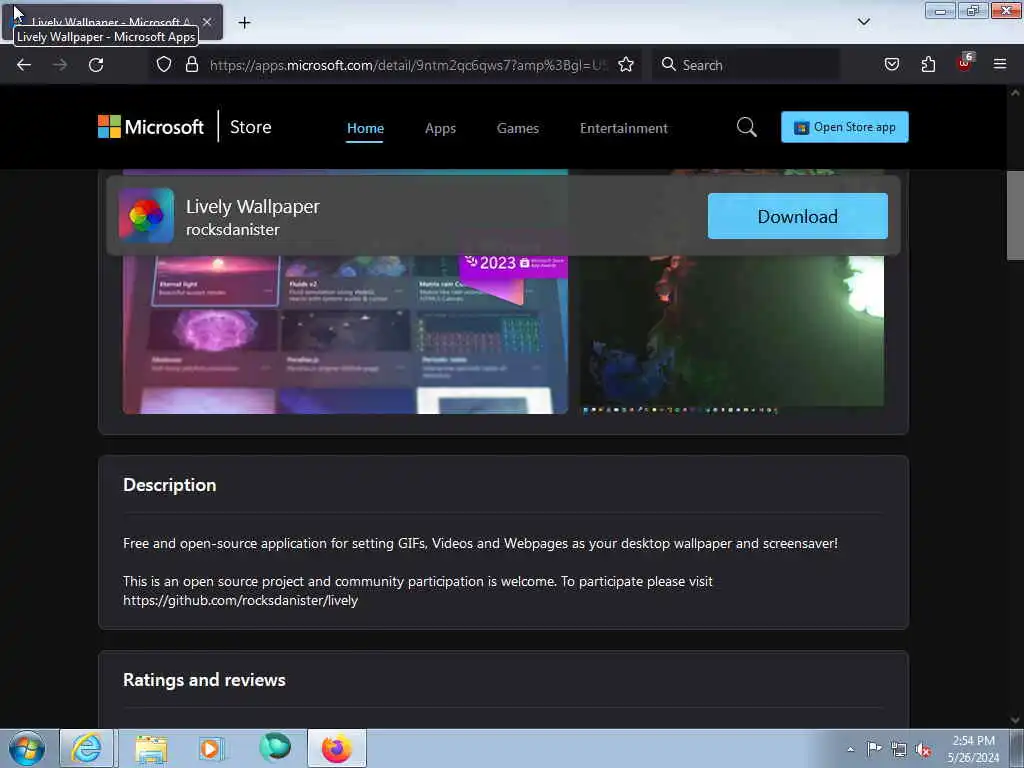
Task: Close the Lively Wallpaper tab
Action: point(207,22)
